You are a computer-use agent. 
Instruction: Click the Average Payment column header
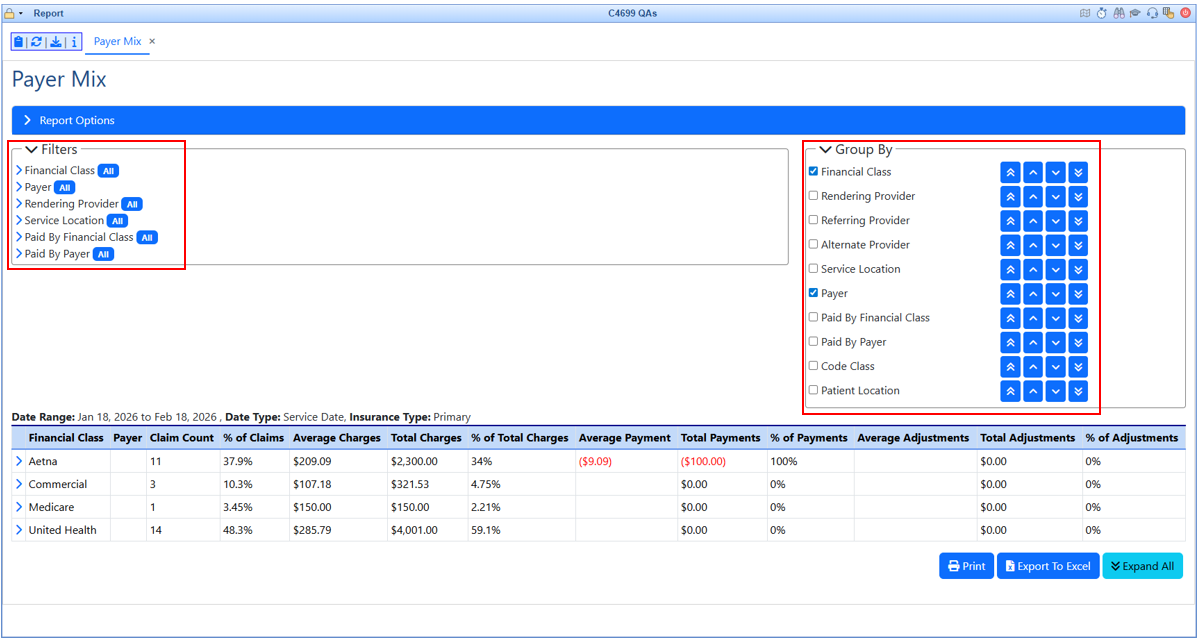click(x=624, y=438)
